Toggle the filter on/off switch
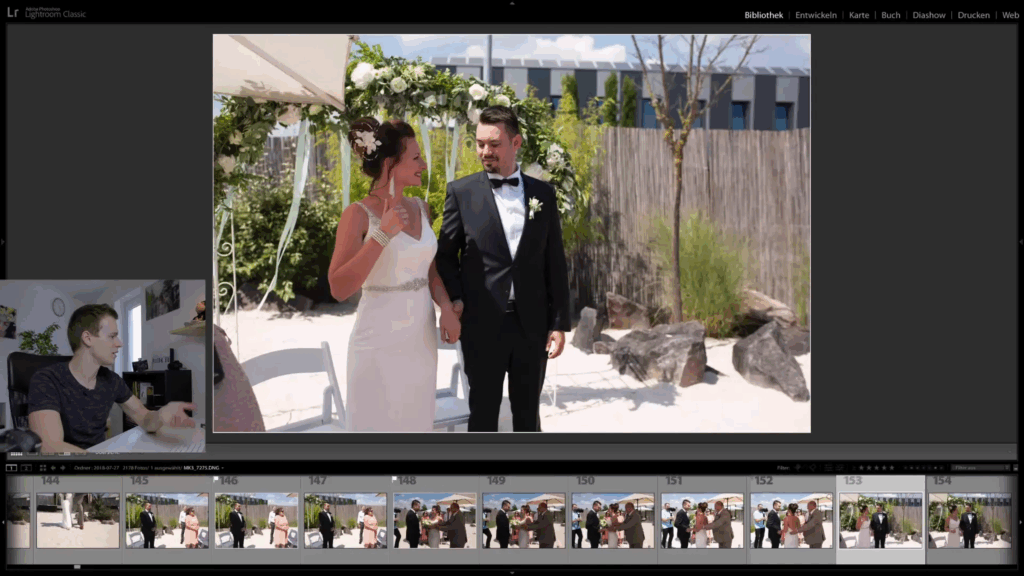The width and height of the screenshot is (1024, 576). pos(1014,467)
